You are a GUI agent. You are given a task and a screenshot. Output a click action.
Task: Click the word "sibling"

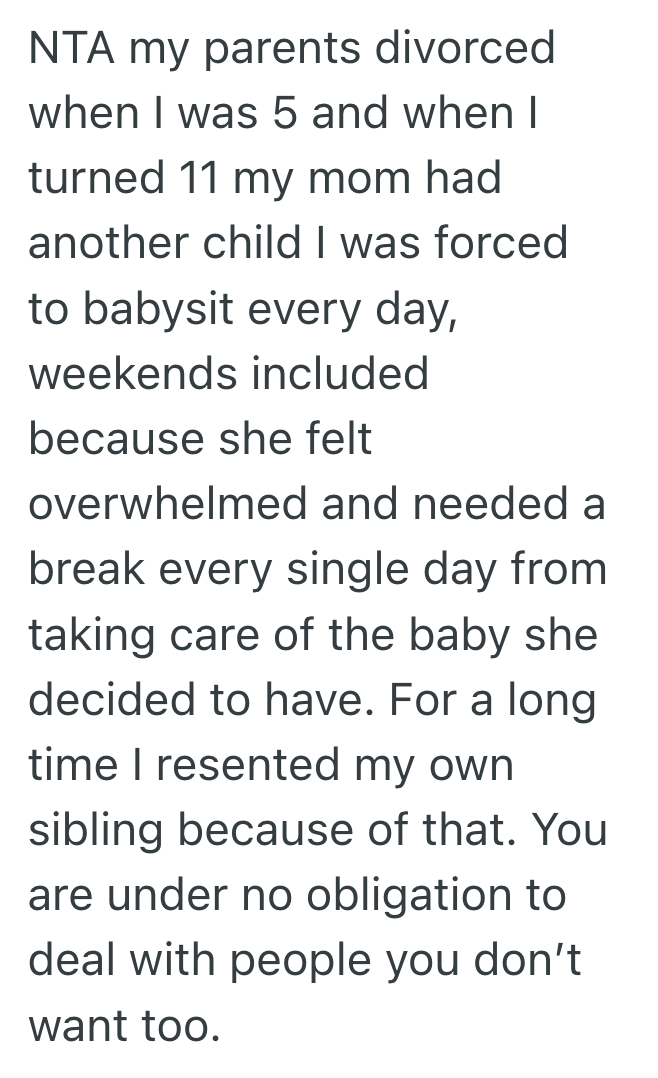95,829
